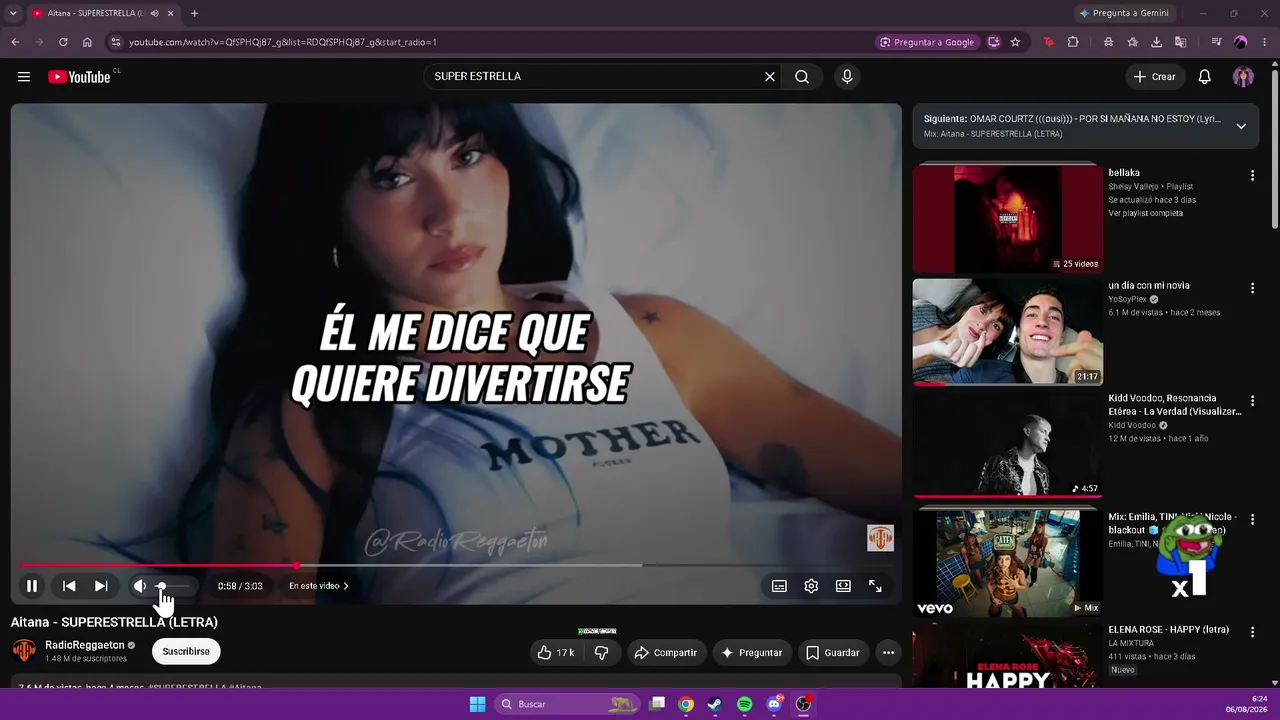Open the bellaka playlist thumbnail

(1008, 218)
